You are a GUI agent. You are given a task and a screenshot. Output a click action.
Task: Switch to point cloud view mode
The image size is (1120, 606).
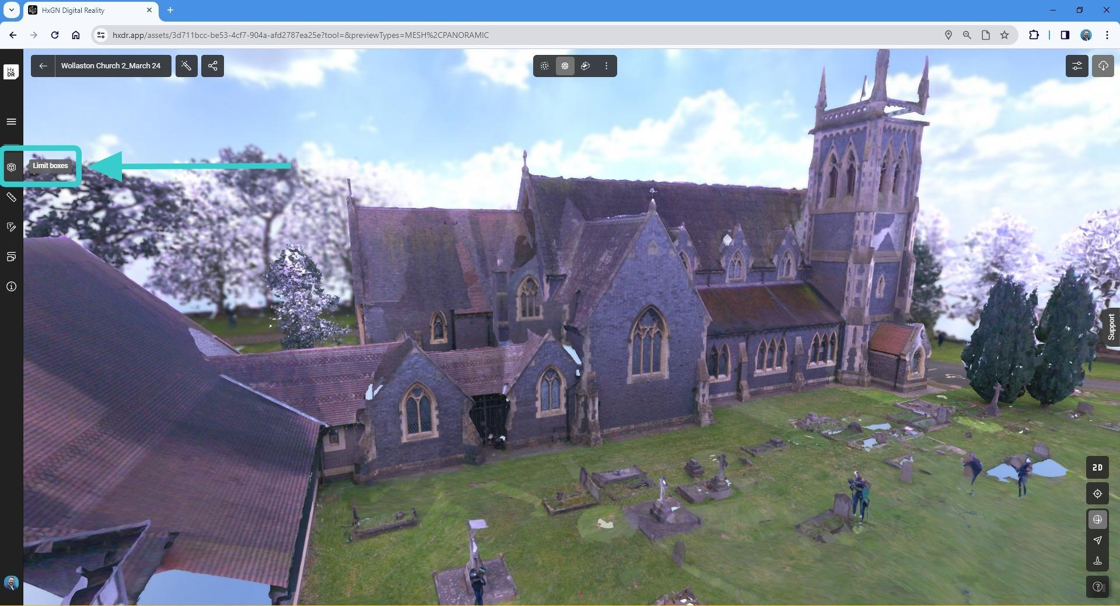544,66
